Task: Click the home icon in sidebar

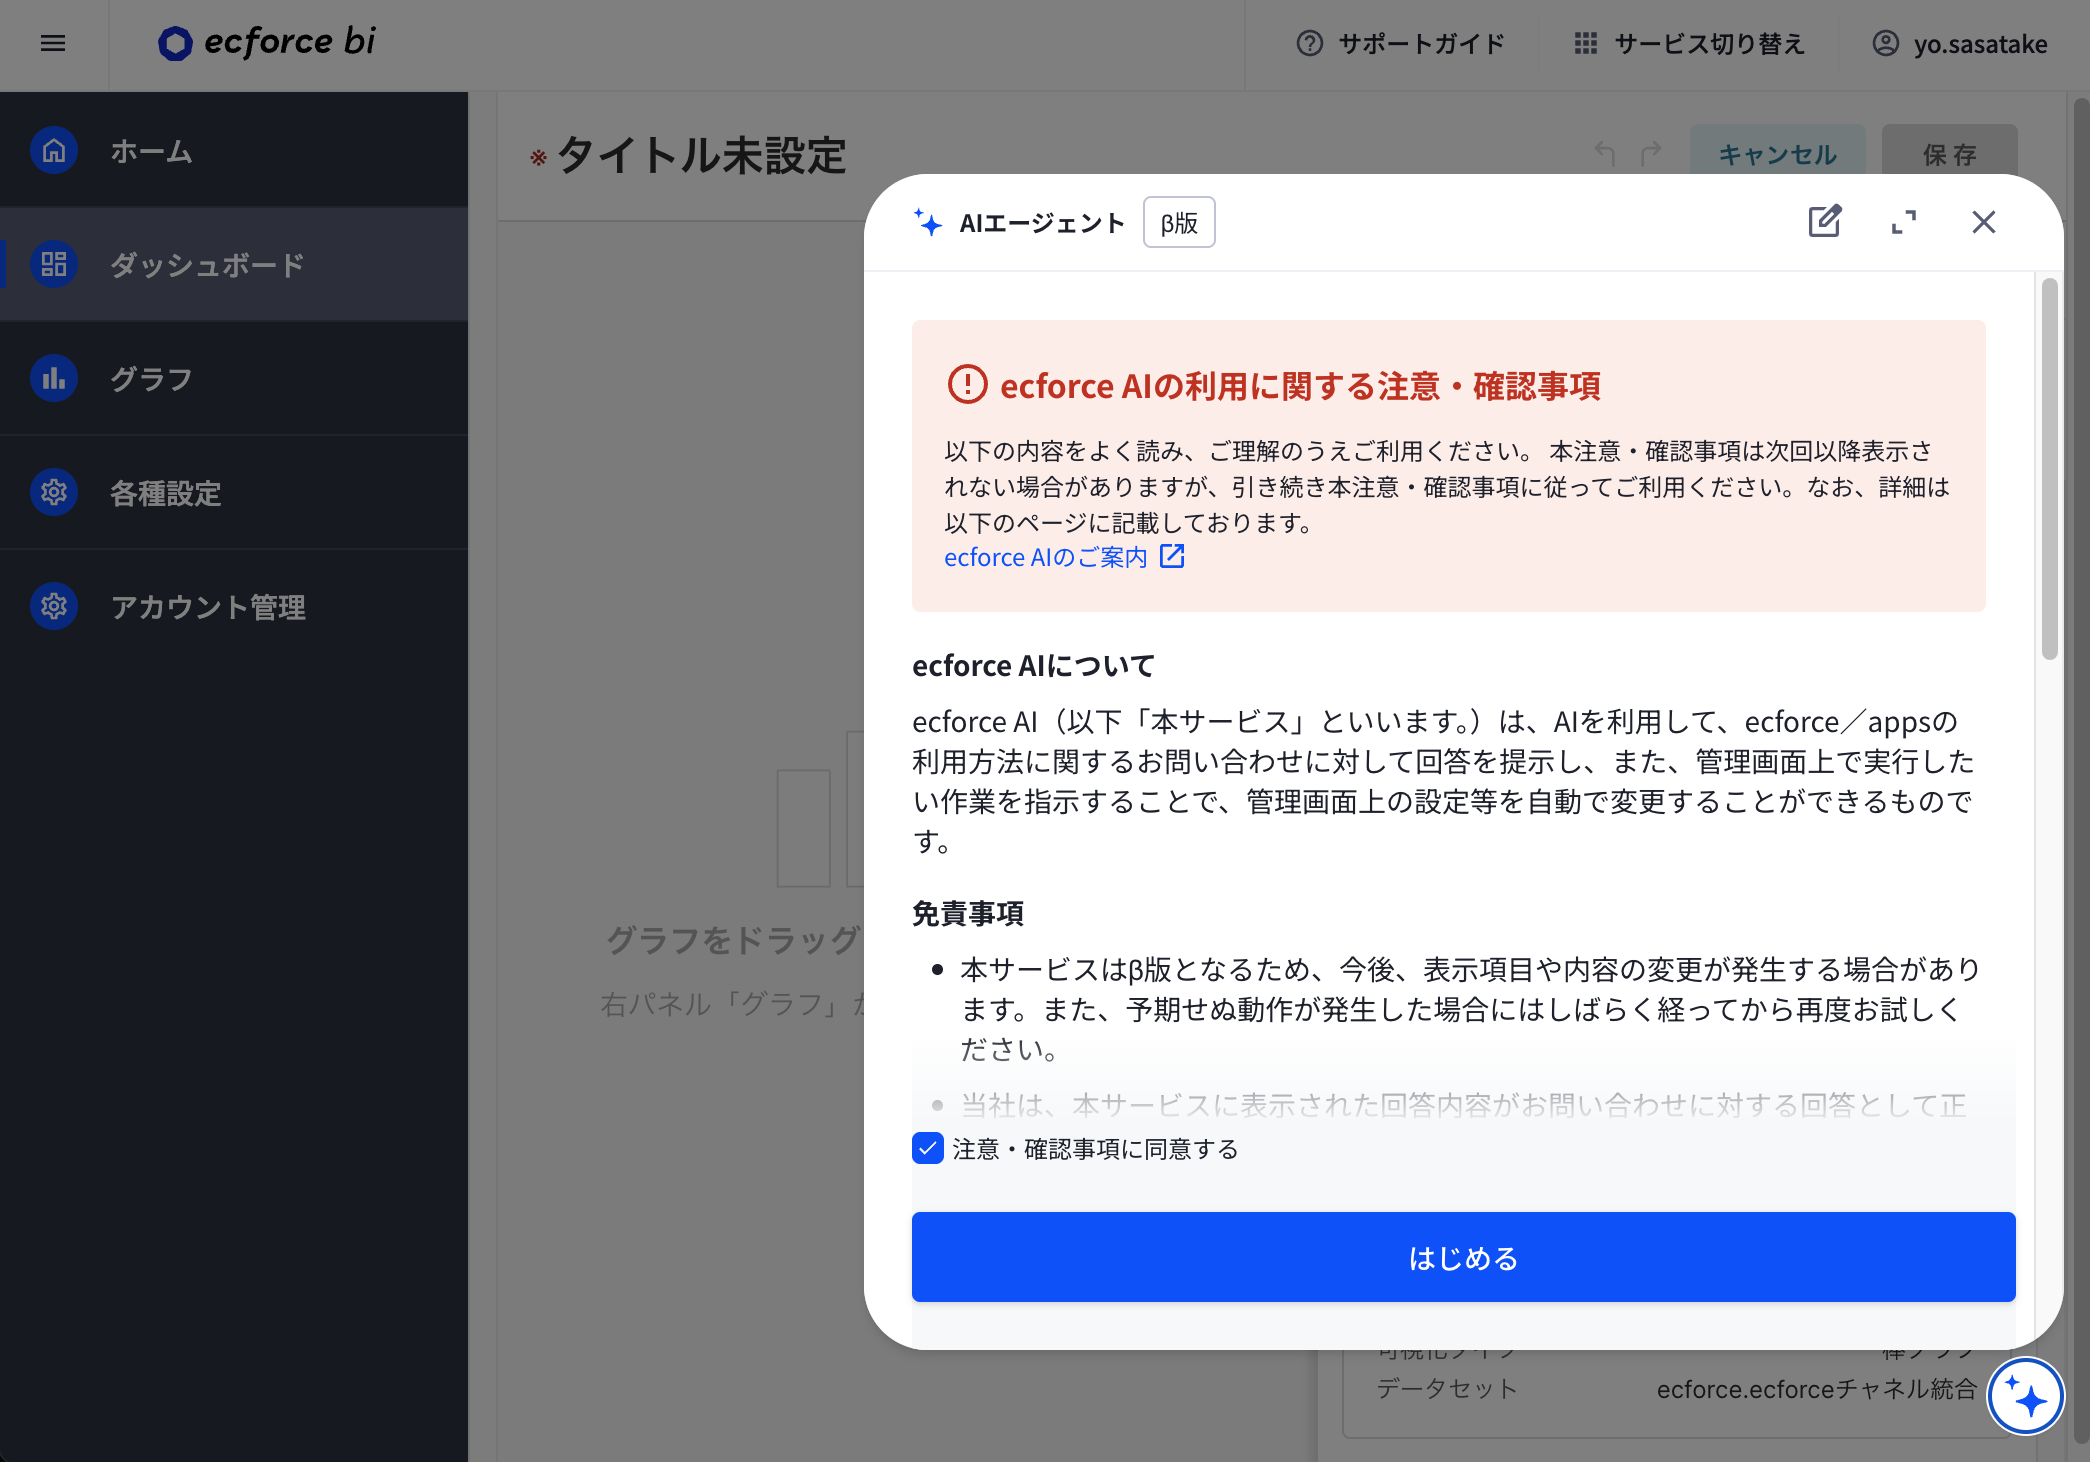Action: tap(54, 151)
